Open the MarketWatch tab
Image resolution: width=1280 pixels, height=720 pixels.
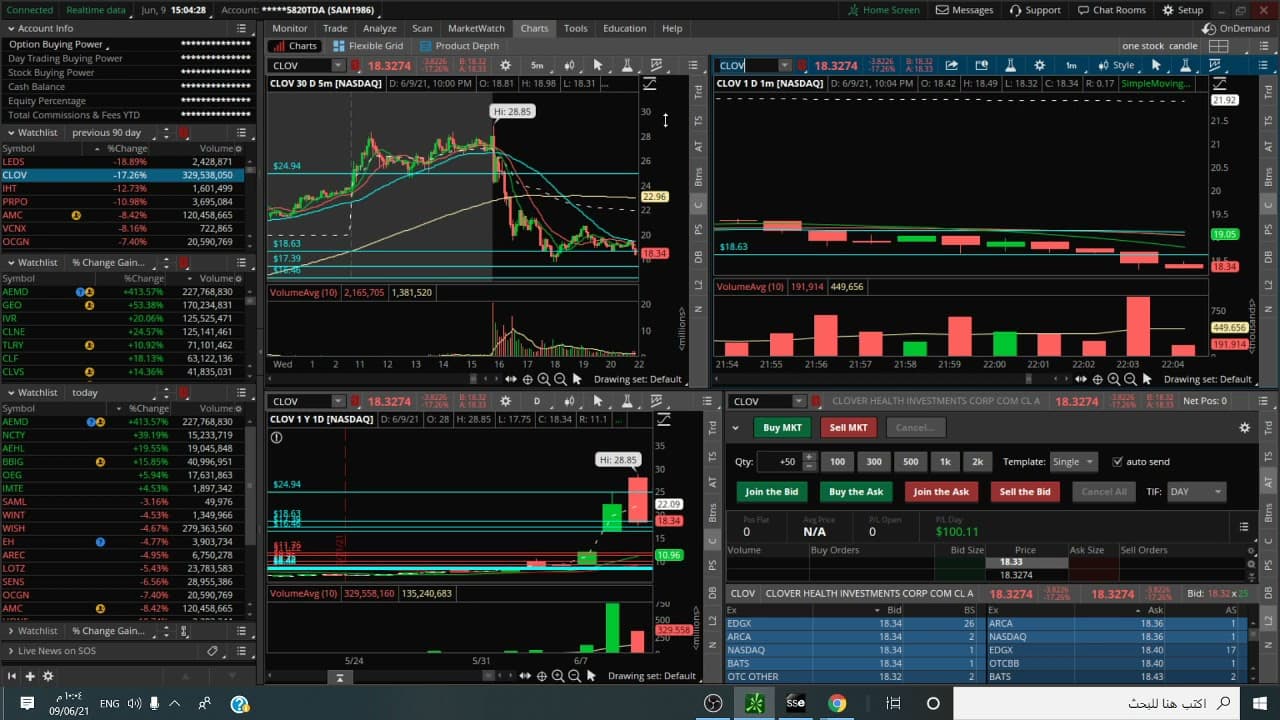coord(476,28)
